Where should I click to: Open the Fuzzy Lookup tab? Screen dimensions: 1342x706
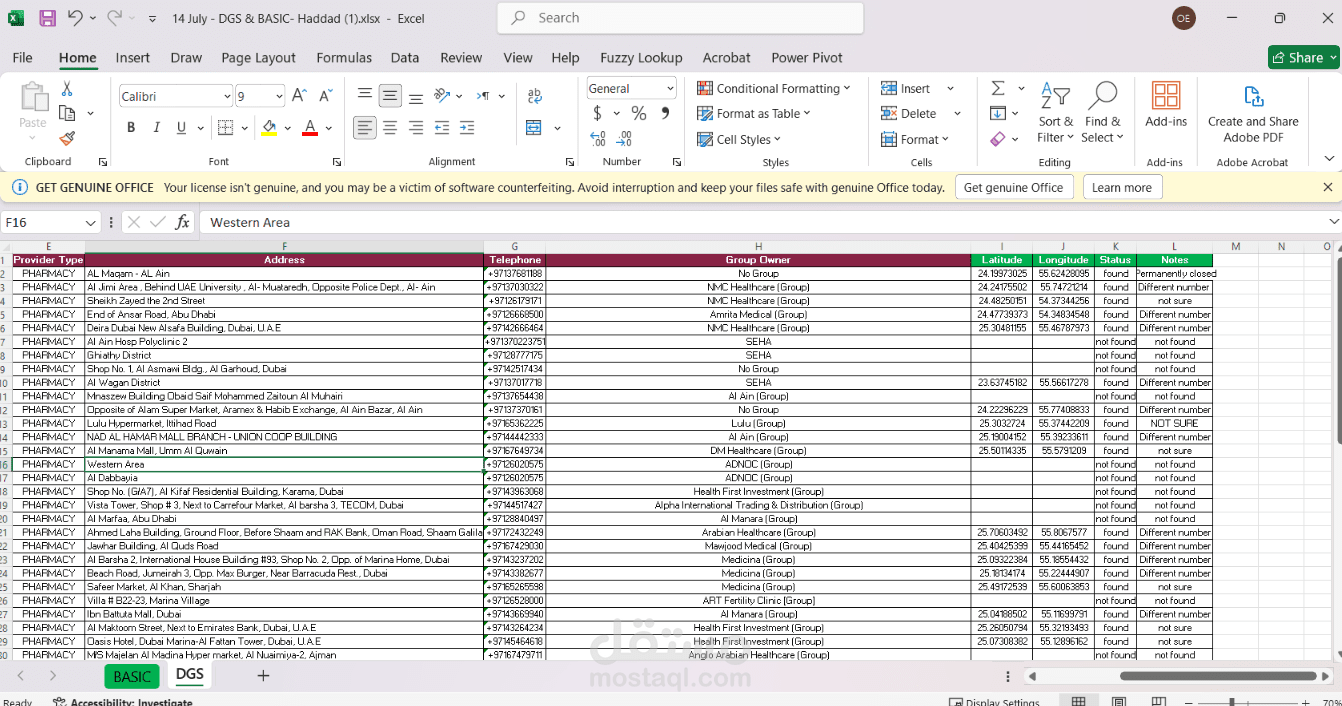coord(641,58)
